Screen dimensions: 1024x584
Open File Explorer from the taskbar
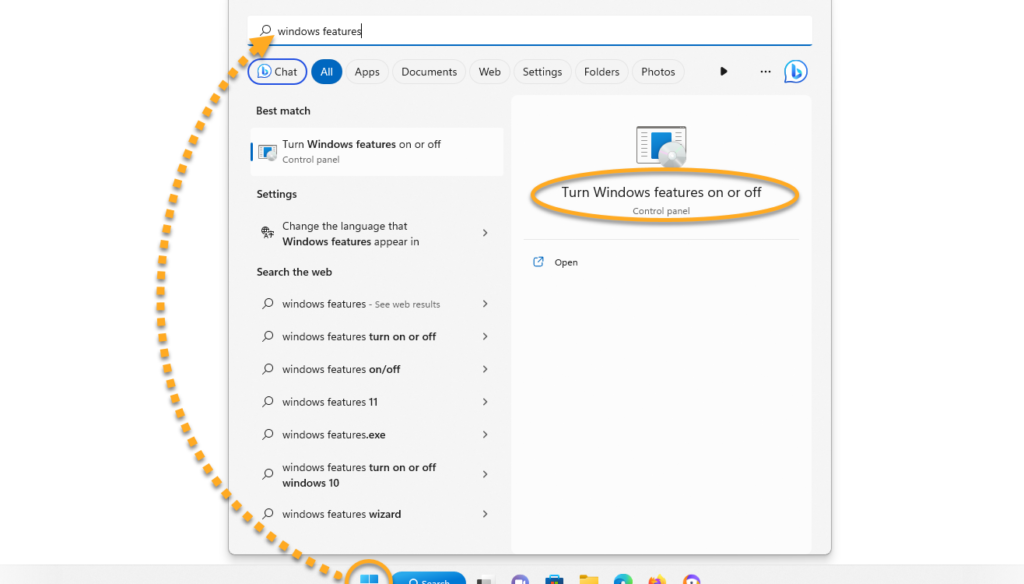point(589,579)
